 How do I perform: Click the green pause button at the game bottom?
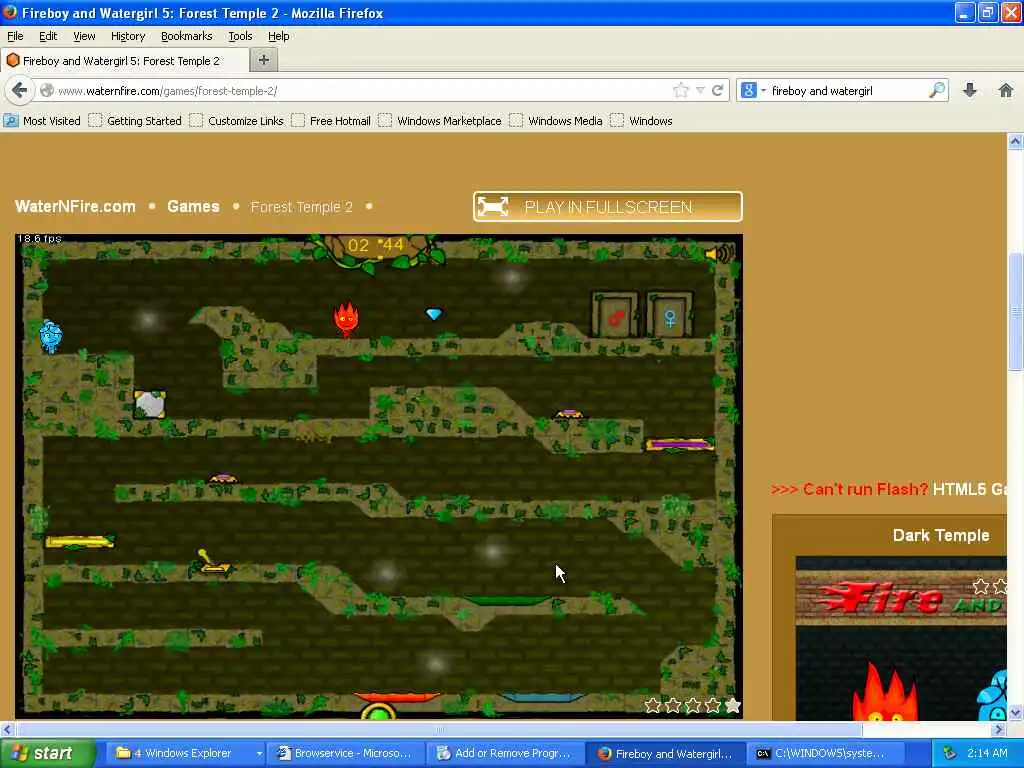[378, 711]
